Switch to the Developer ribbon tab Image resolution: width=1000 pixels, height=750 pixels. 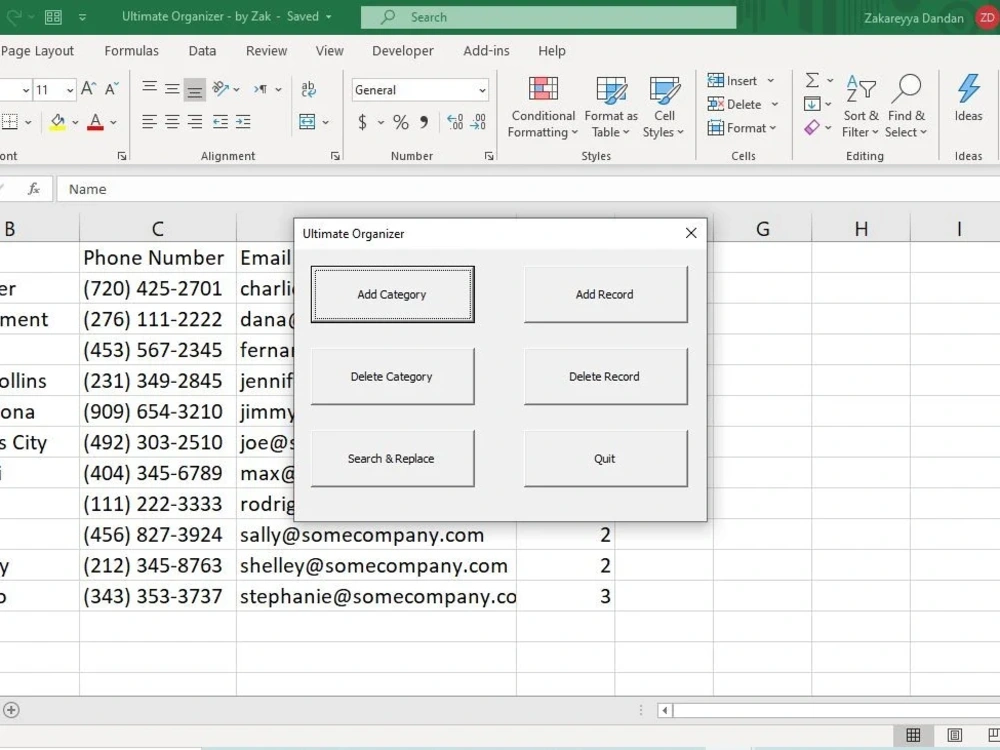(402, 51)
